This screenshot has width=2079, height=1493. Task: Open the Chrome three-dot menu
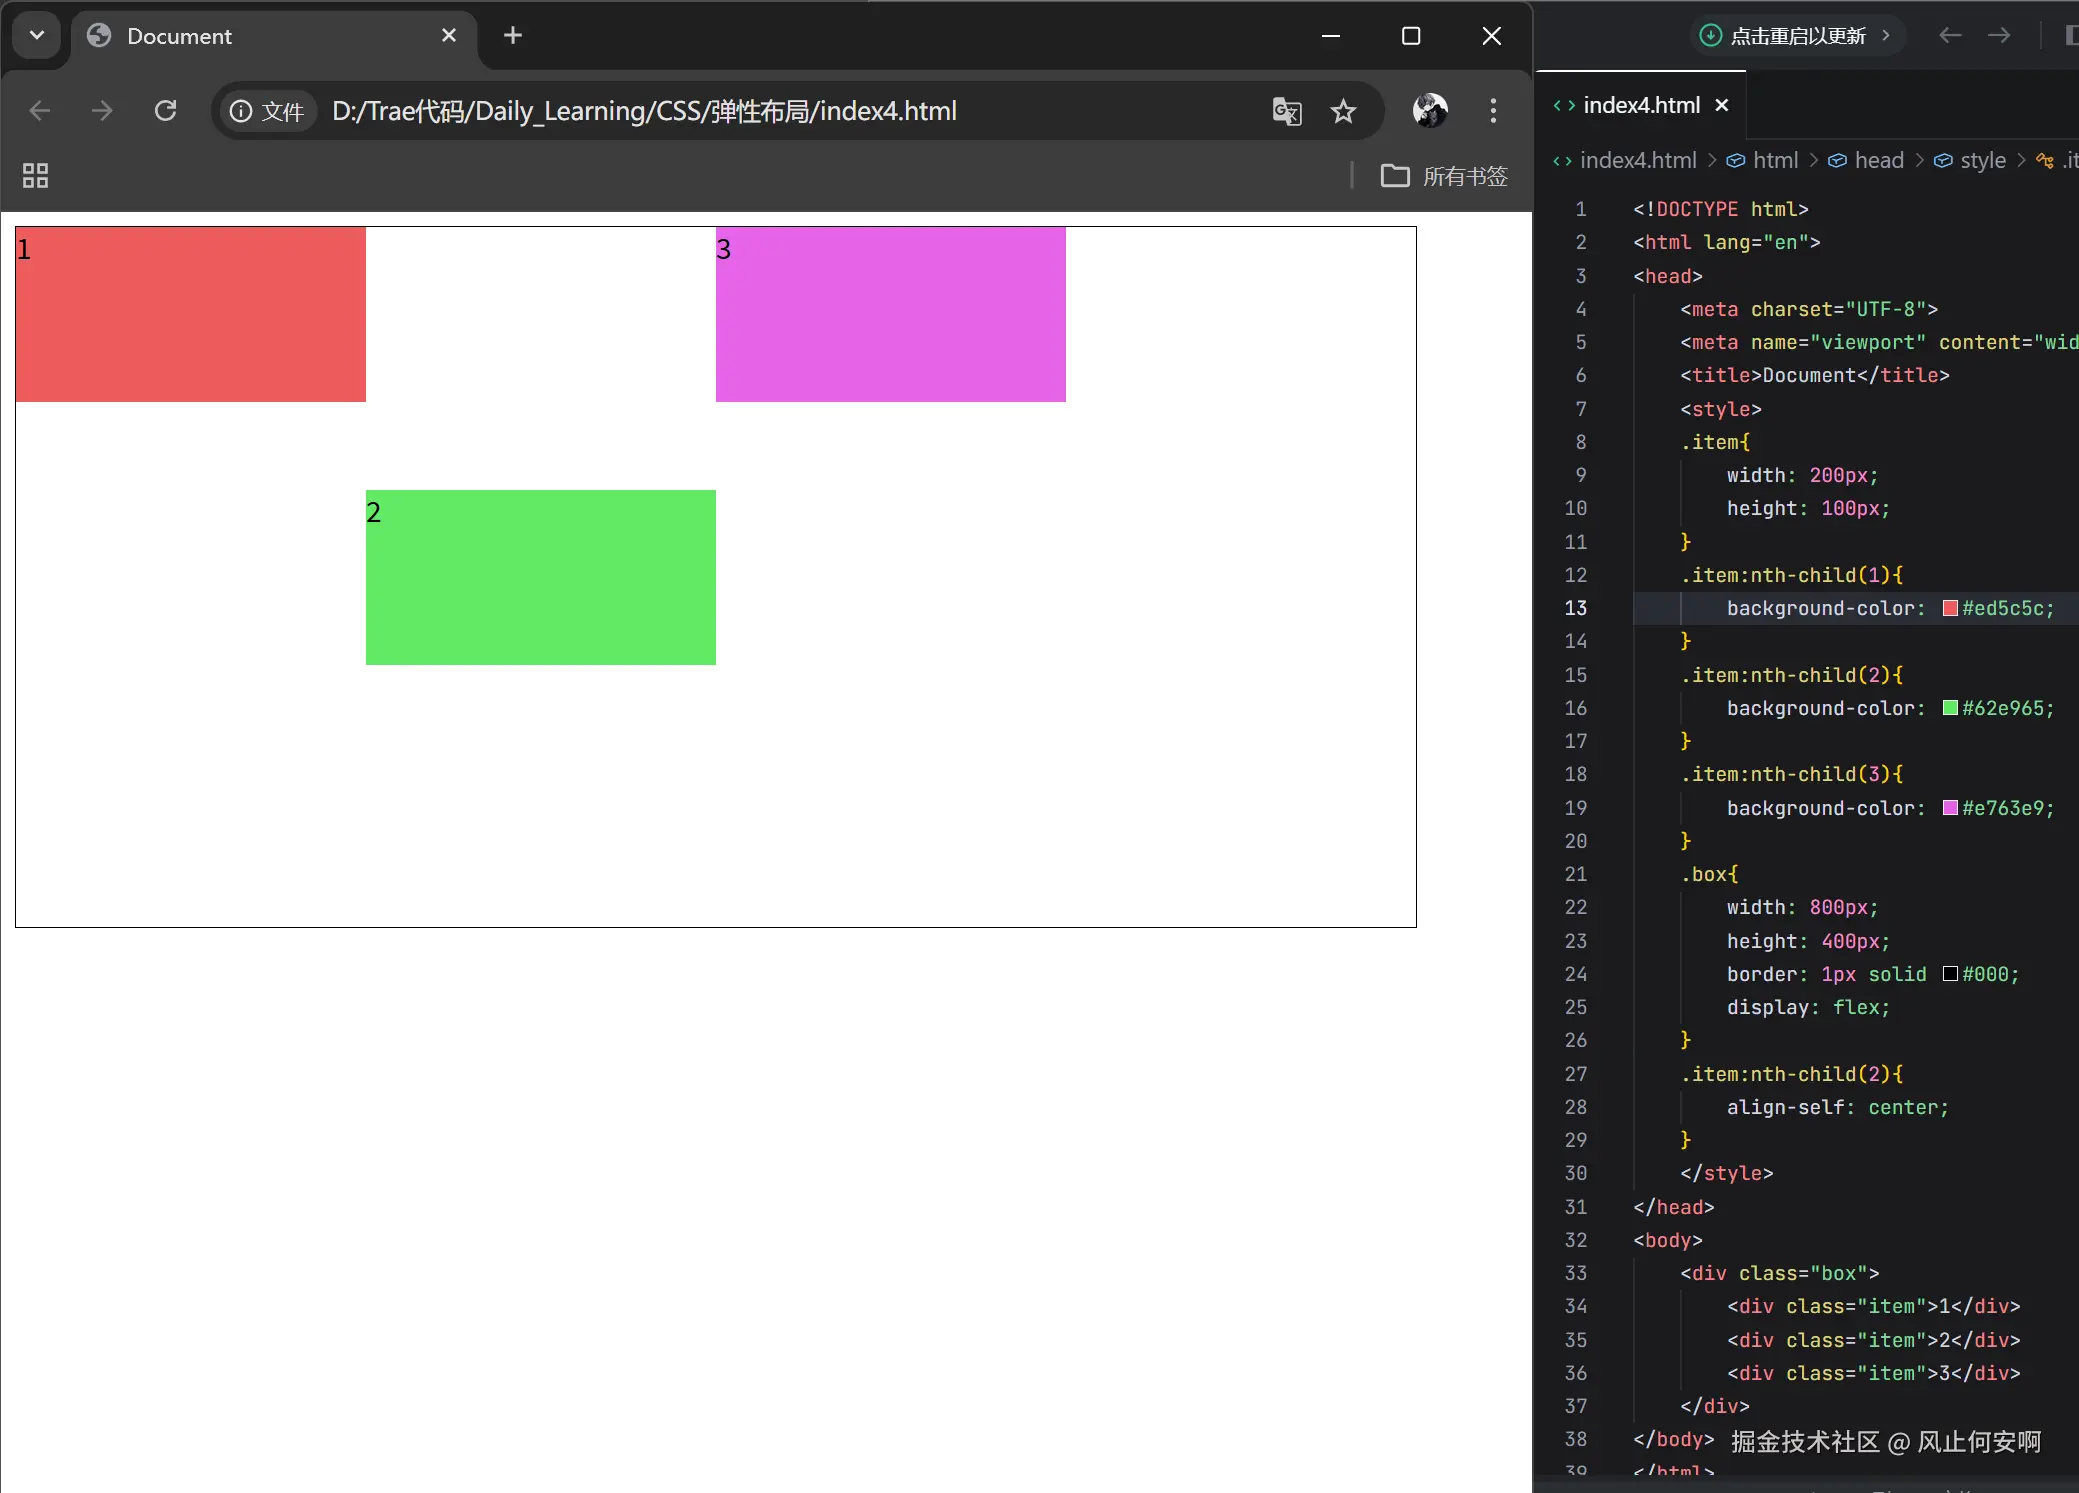click(x=1493, y=111)
